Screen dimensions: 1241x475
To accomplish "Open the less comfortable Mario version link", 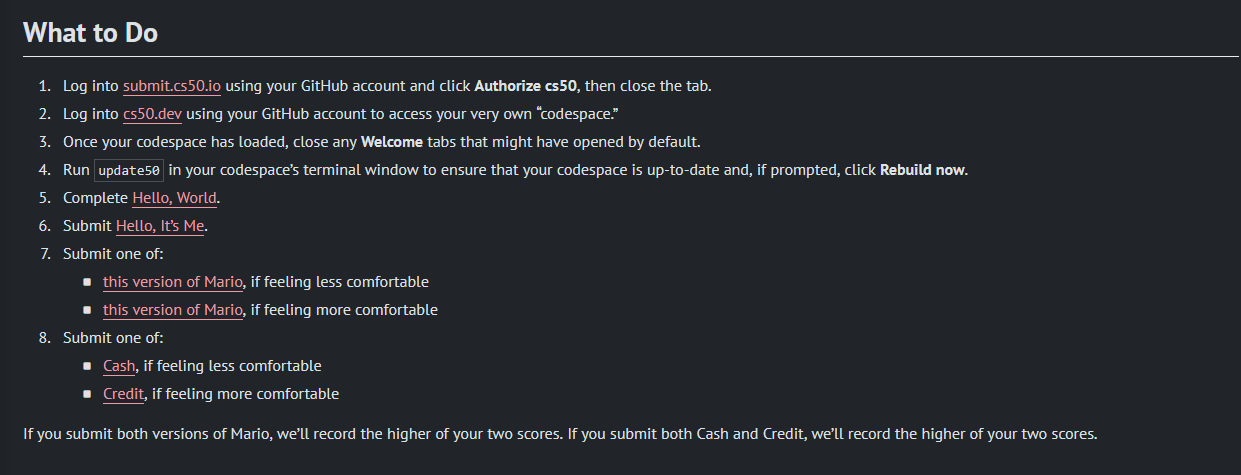I will click(172, 282).
